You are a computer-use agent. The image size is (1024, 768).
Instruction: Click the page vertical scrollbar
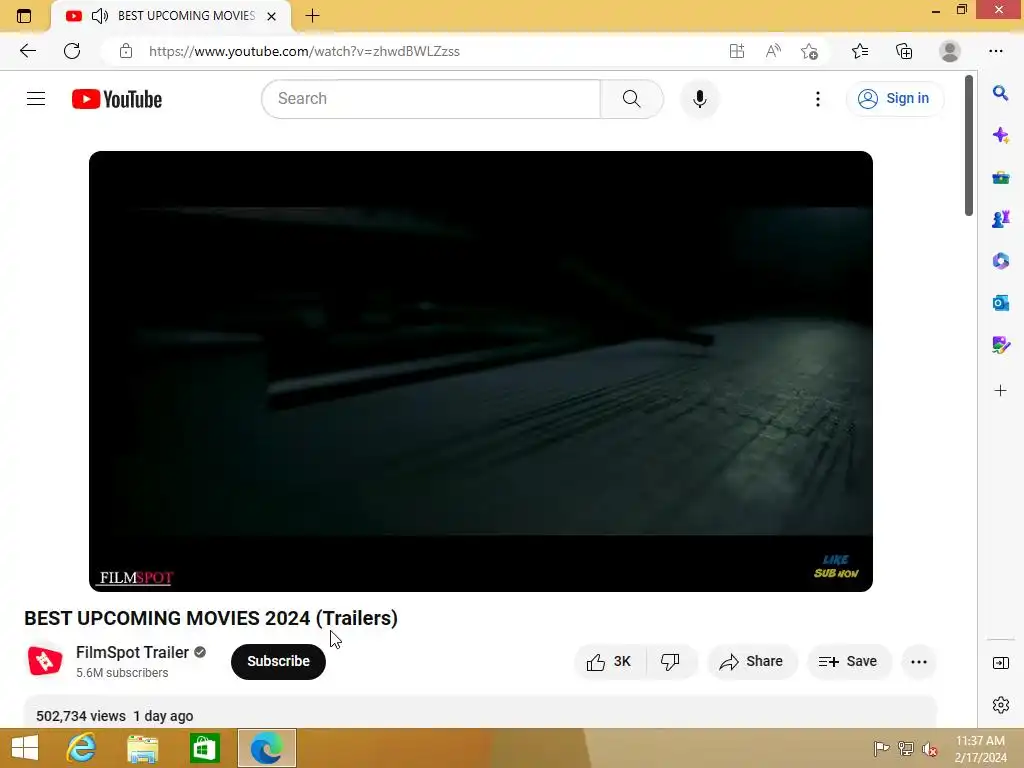tap(969, 145)
